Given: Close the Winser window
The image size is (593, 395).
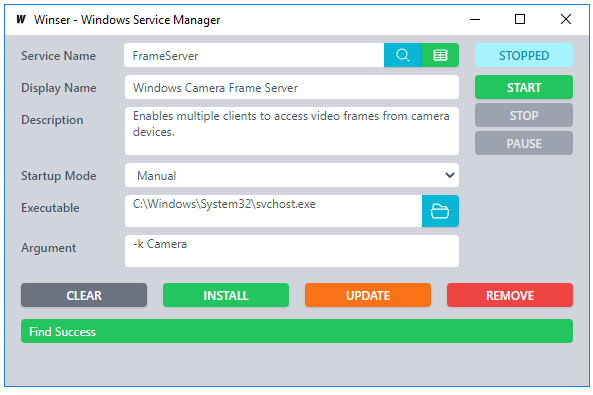Looking at the screenshot, I should [x=566, y=19].
